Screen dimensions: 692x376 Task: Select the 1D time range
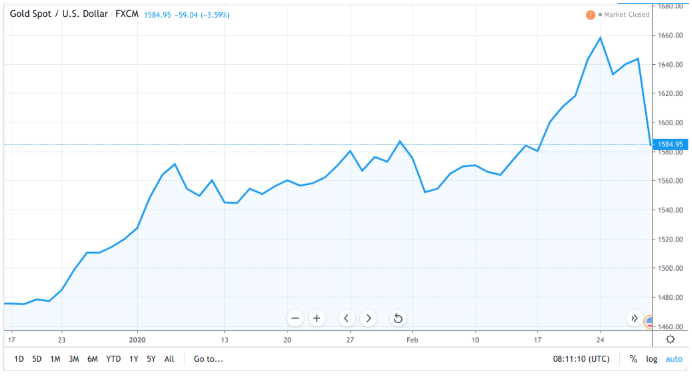19,359
